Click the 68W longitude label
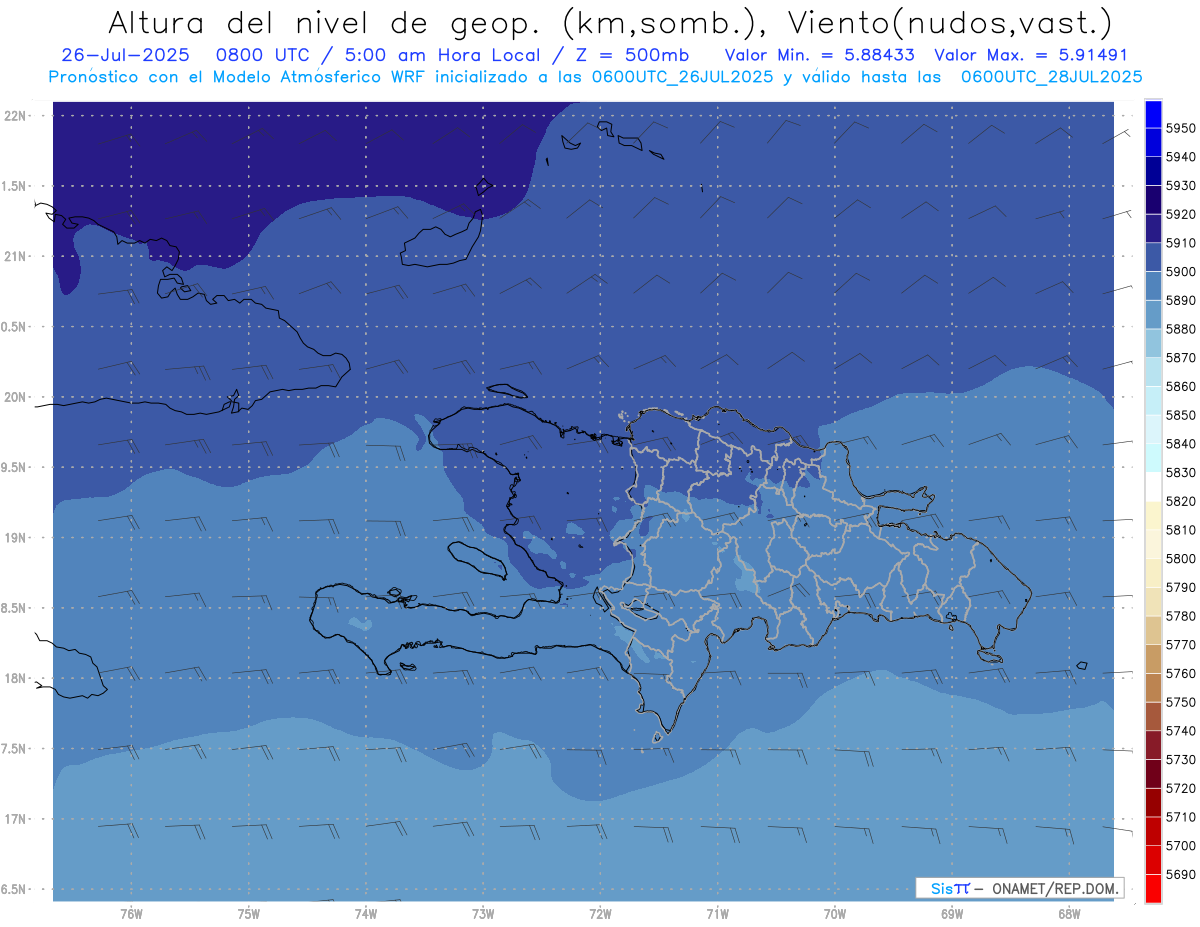Screen dimensions: 1200x927 (1069, 913)
